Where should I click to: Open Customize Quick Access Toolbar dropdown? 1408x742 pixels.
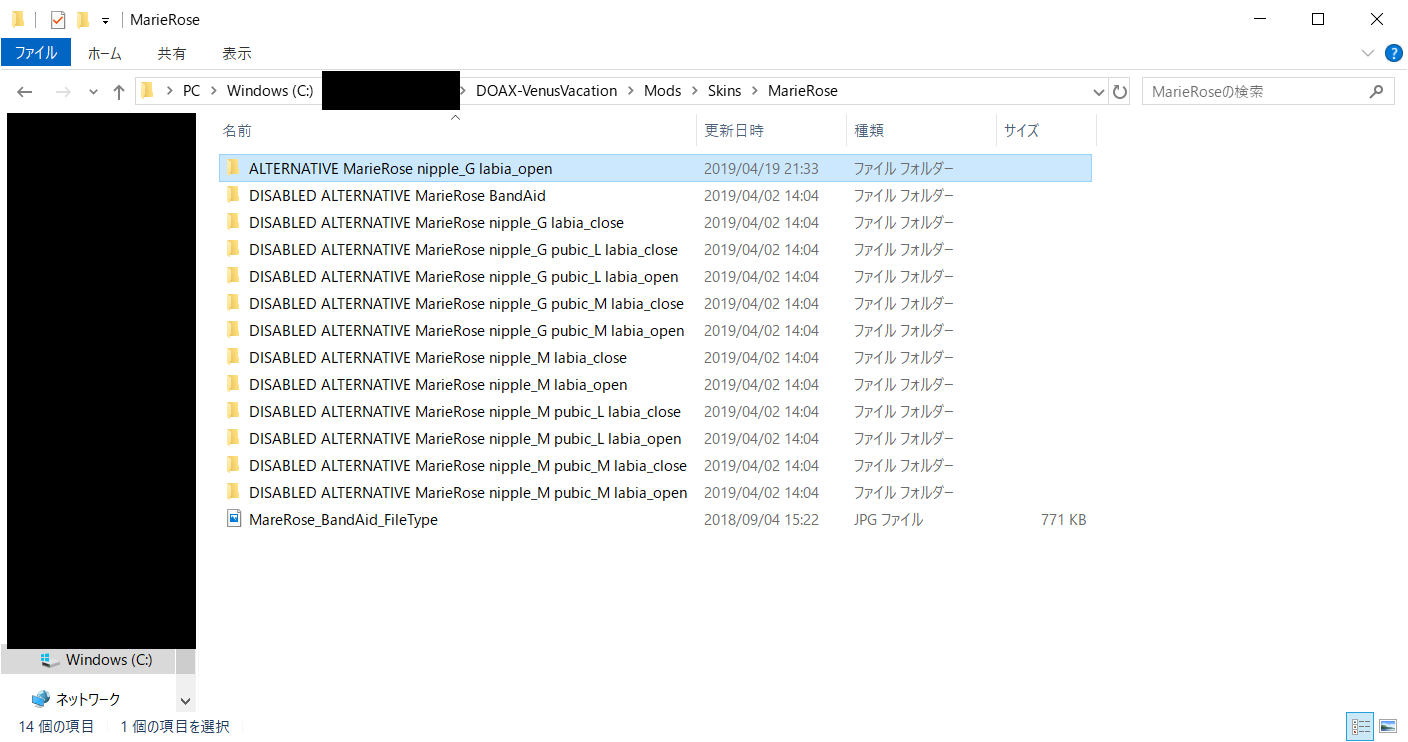point(105,20)
